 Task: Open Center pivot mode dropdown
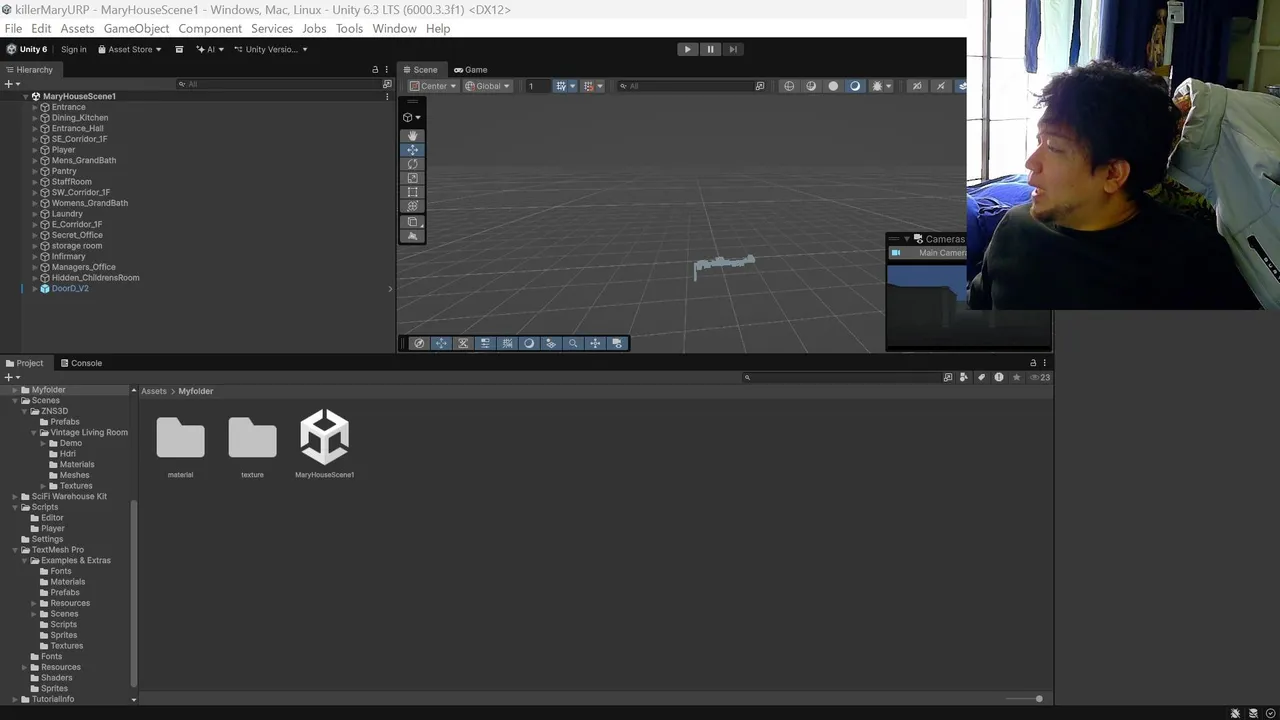[432, 86]
